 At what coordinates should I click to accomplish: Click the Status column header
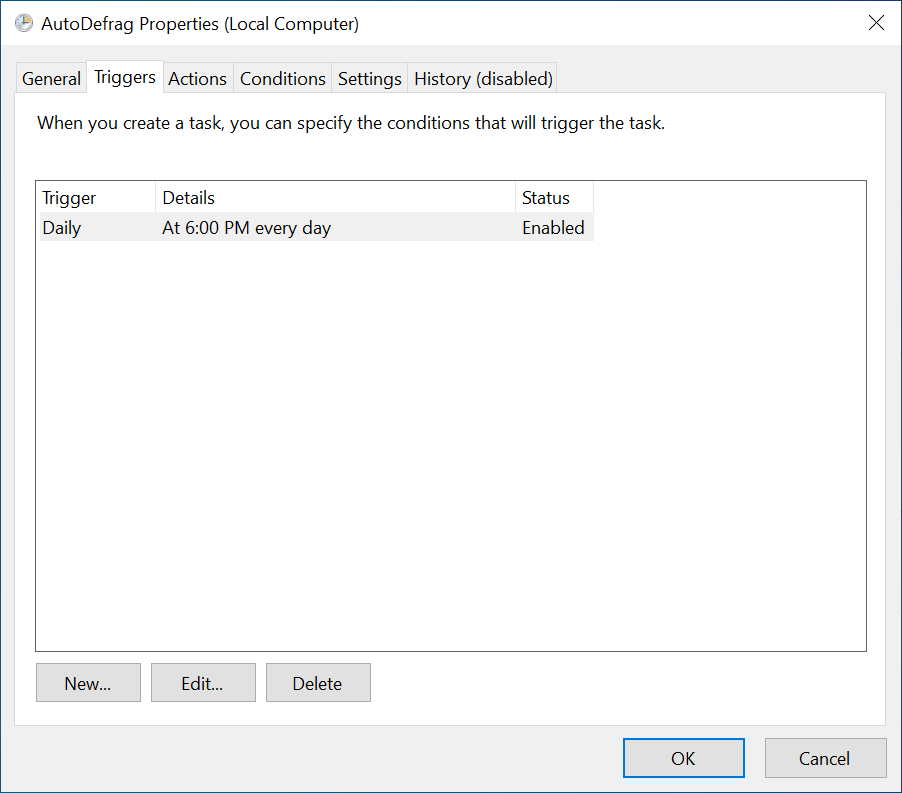554,198
